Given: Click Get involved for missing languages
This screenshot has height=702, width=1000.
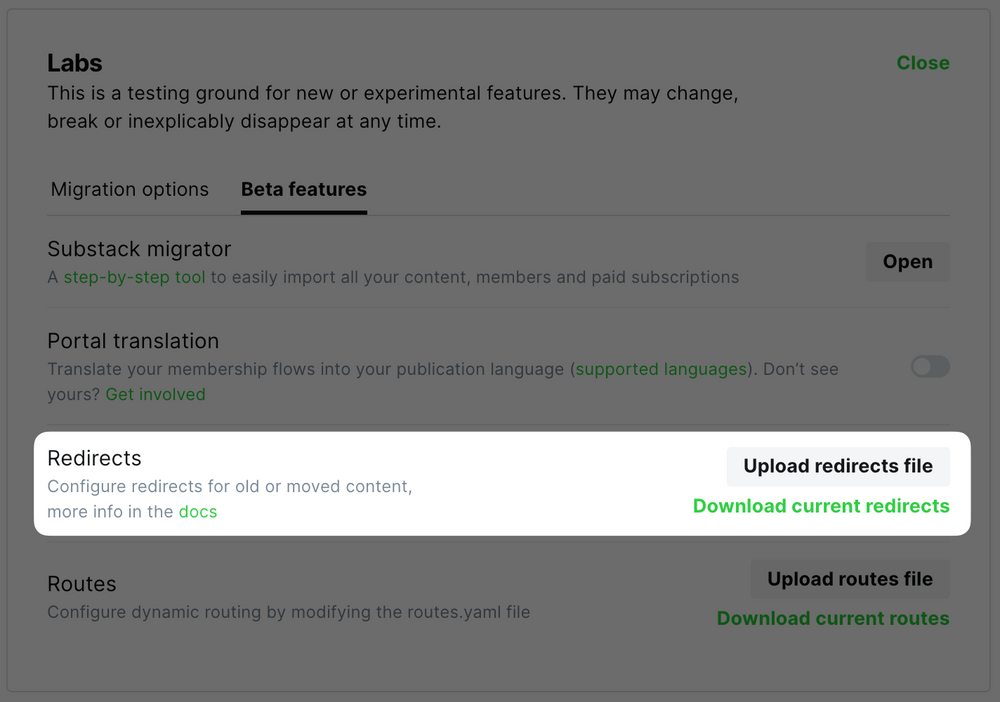Looking at the screenshot, I should [155, 394].
